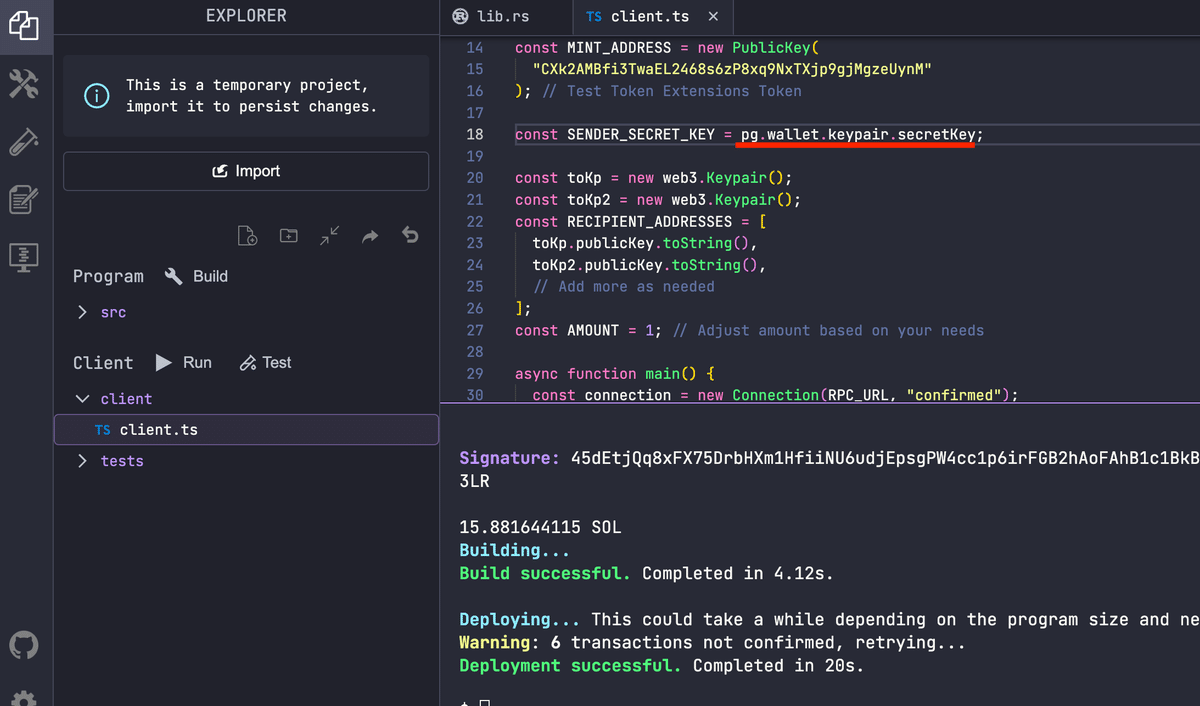The image size is (1200, 706).
Task: Open the Tutorials sidebar icon
Action: click(x=23, y=199)
